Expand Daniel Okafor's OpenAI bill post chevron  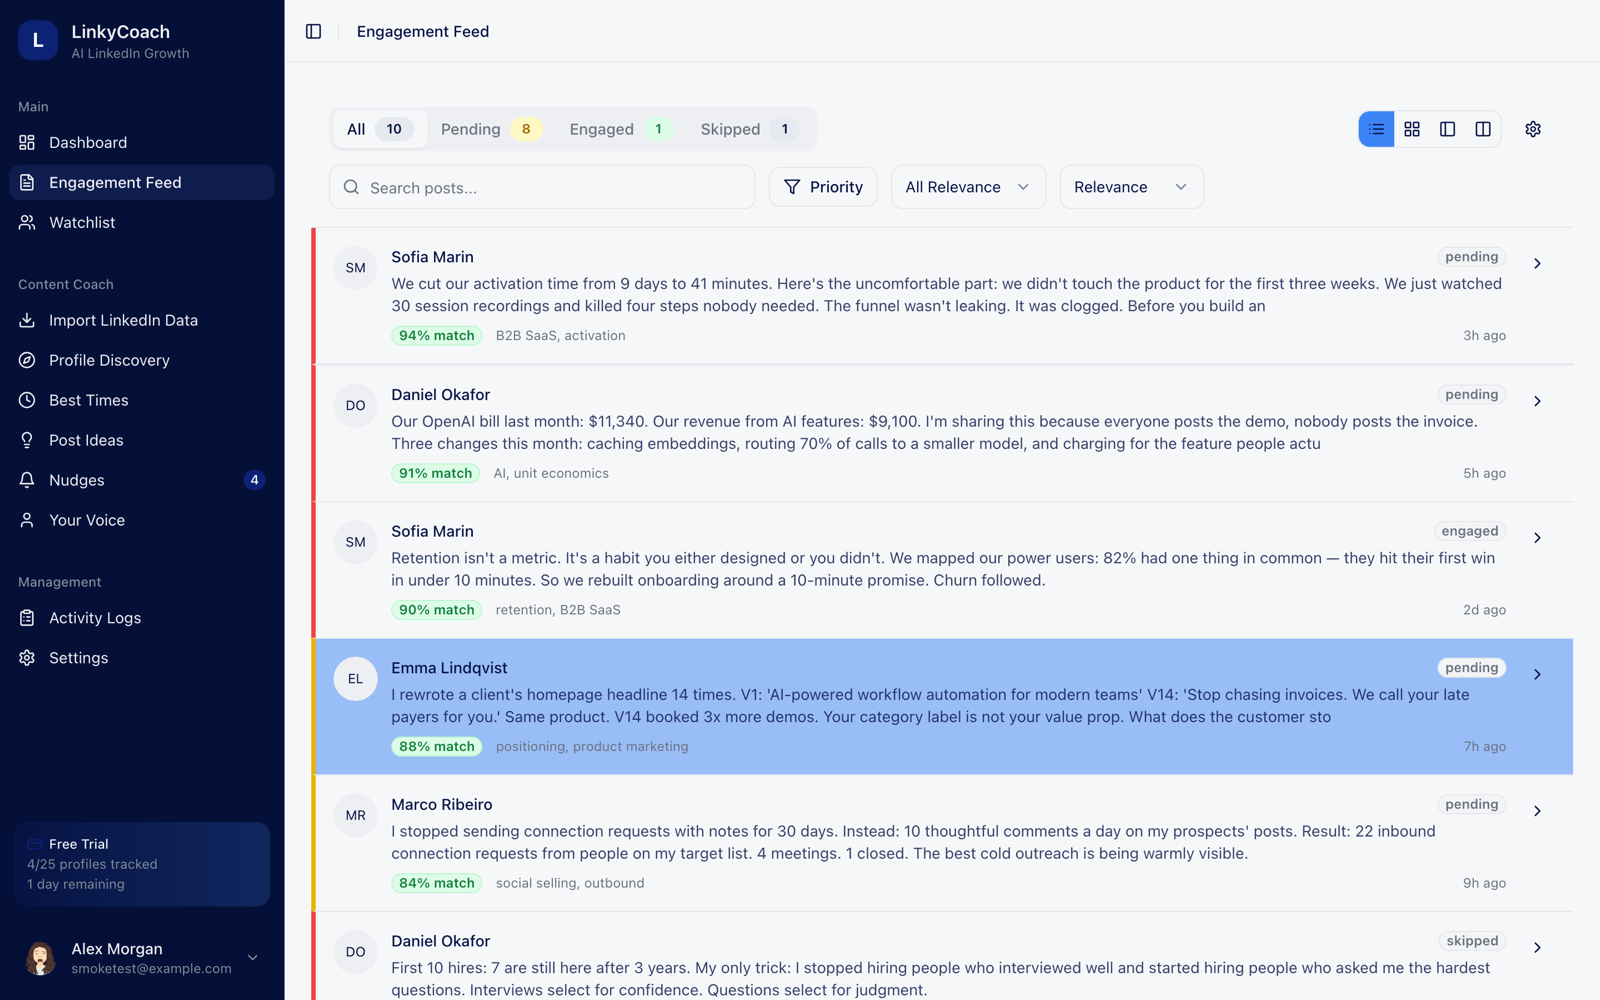(x=1537, y=401)
